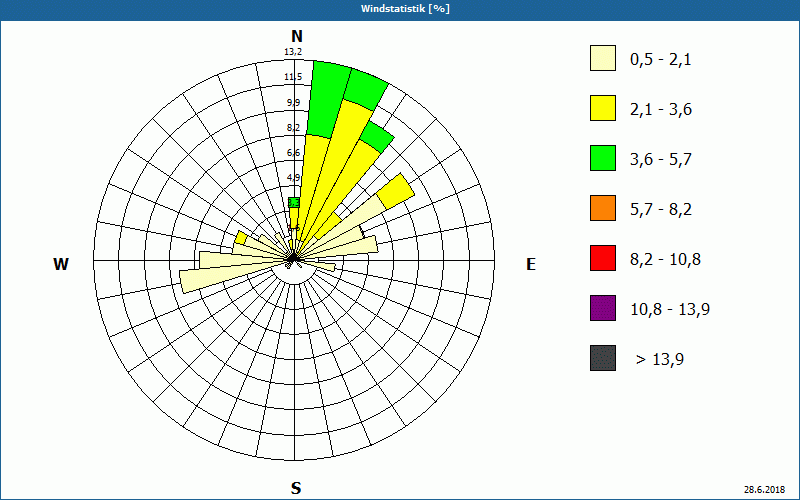The height and width of the screenshot is (500, 800).
Task: Click the N compass label
Action: 297,36
